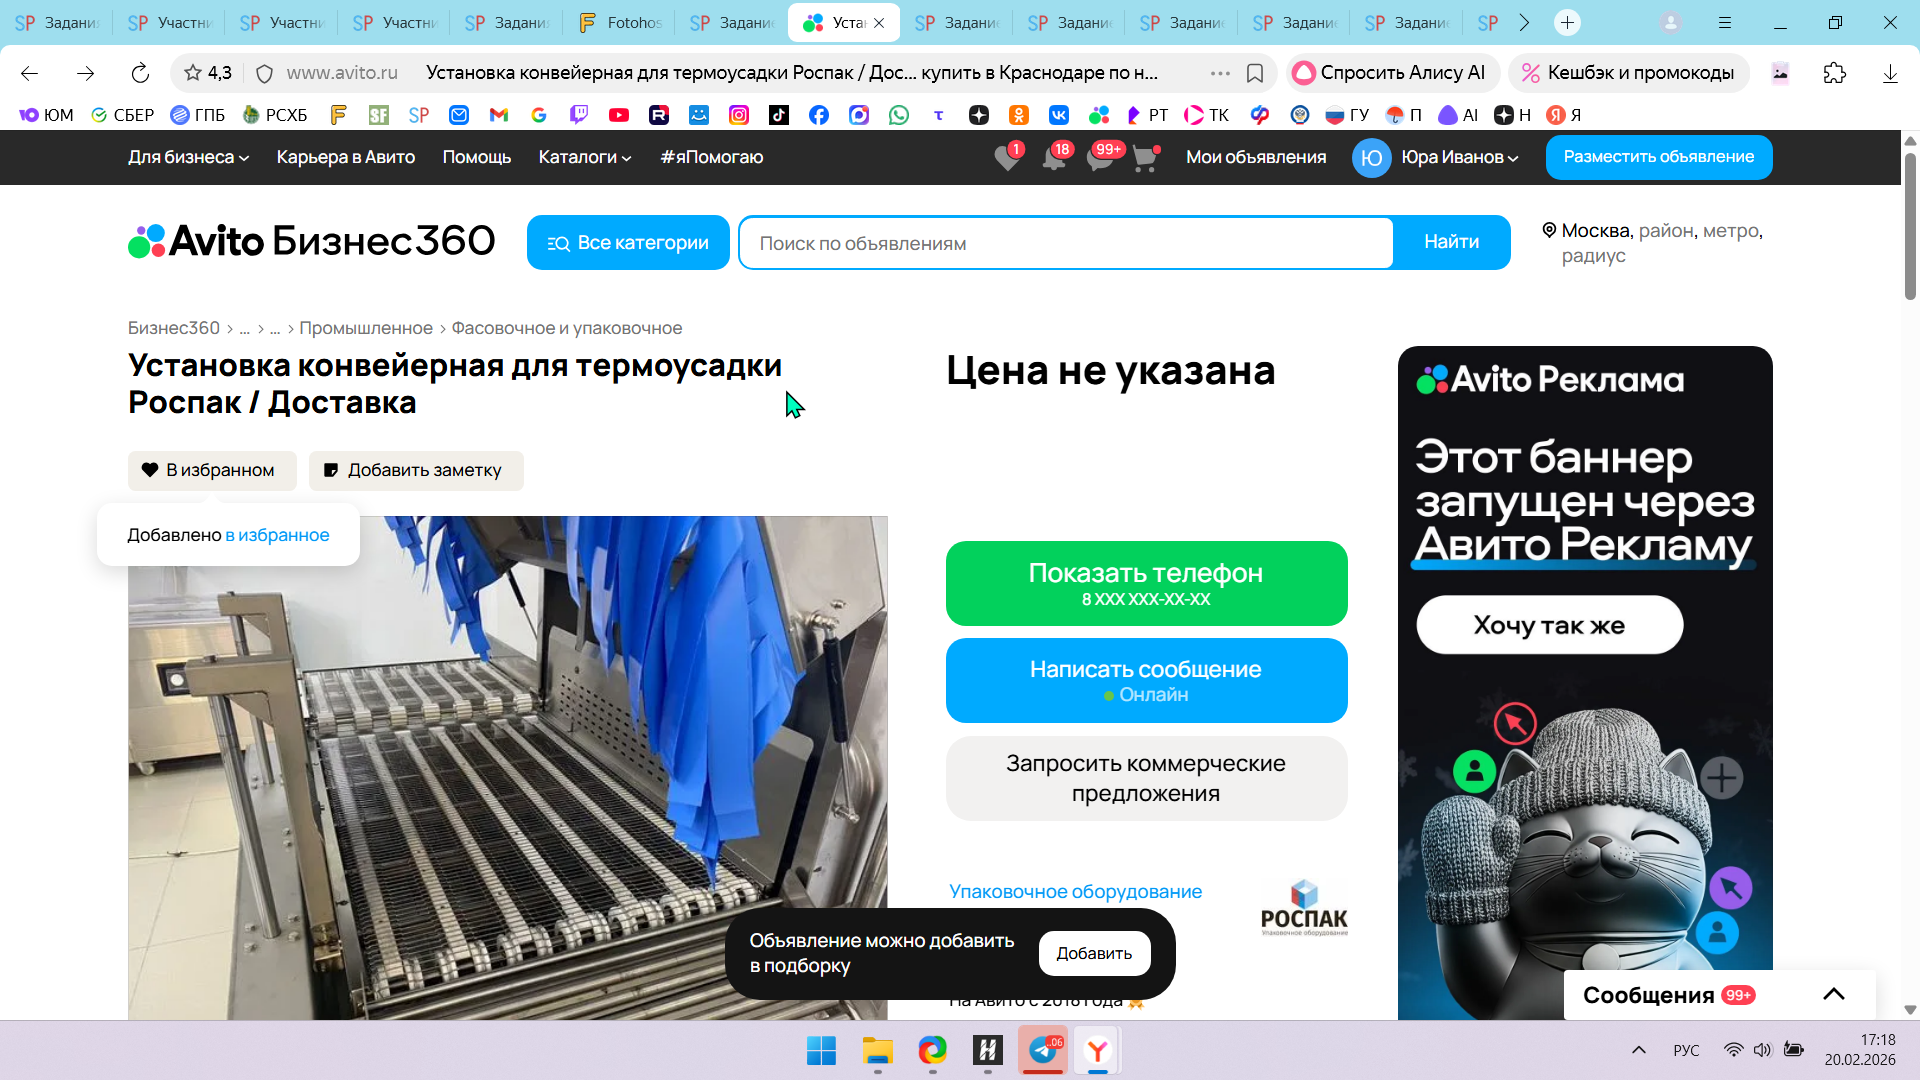Click the 'Показать телефон' green button
This screenshot has height=1080, width=1920.
pyautogui.click(x=1146, y=583)
